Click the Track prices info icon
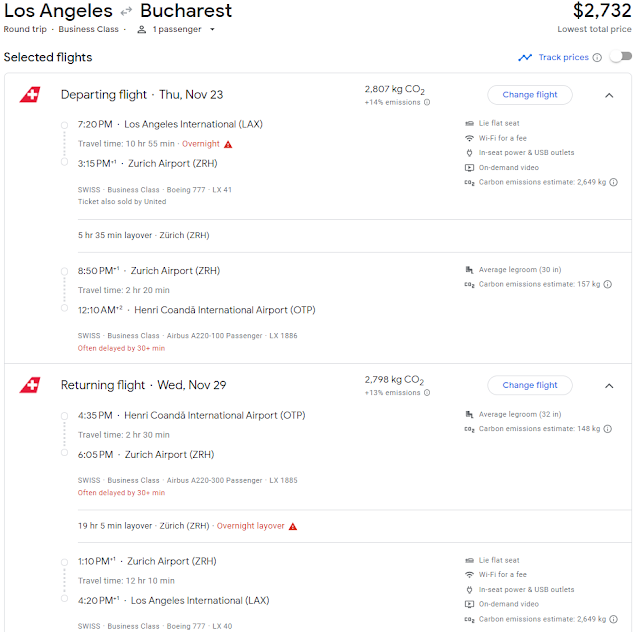The width and height of the screenshot is (640, 632). point(597,57)
